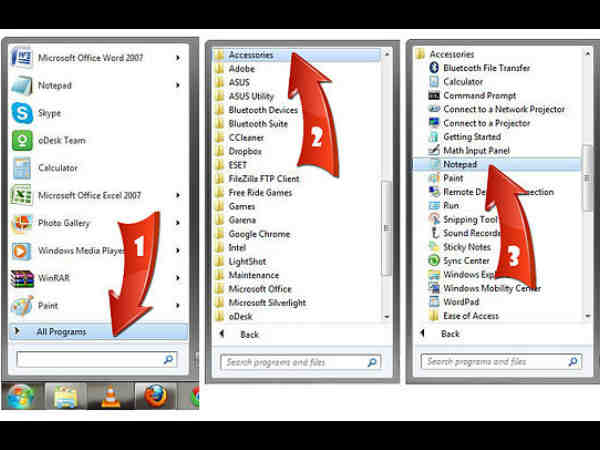This screenshot has width=600, height=450.
Task: Expand the WinRAR jump list arrow
Action: coord(178,278)
